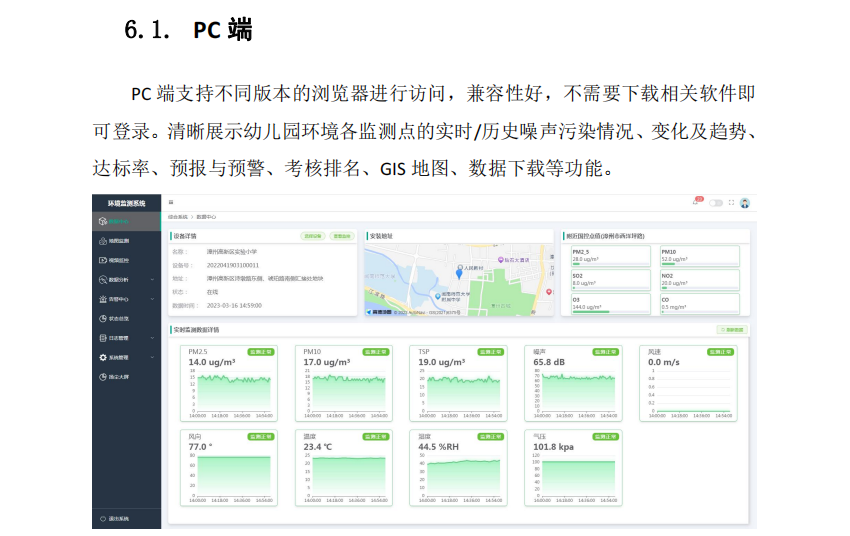Enter fullscreen using the expand icon
This screenshot has height=536, width=850.
[731, 203]
